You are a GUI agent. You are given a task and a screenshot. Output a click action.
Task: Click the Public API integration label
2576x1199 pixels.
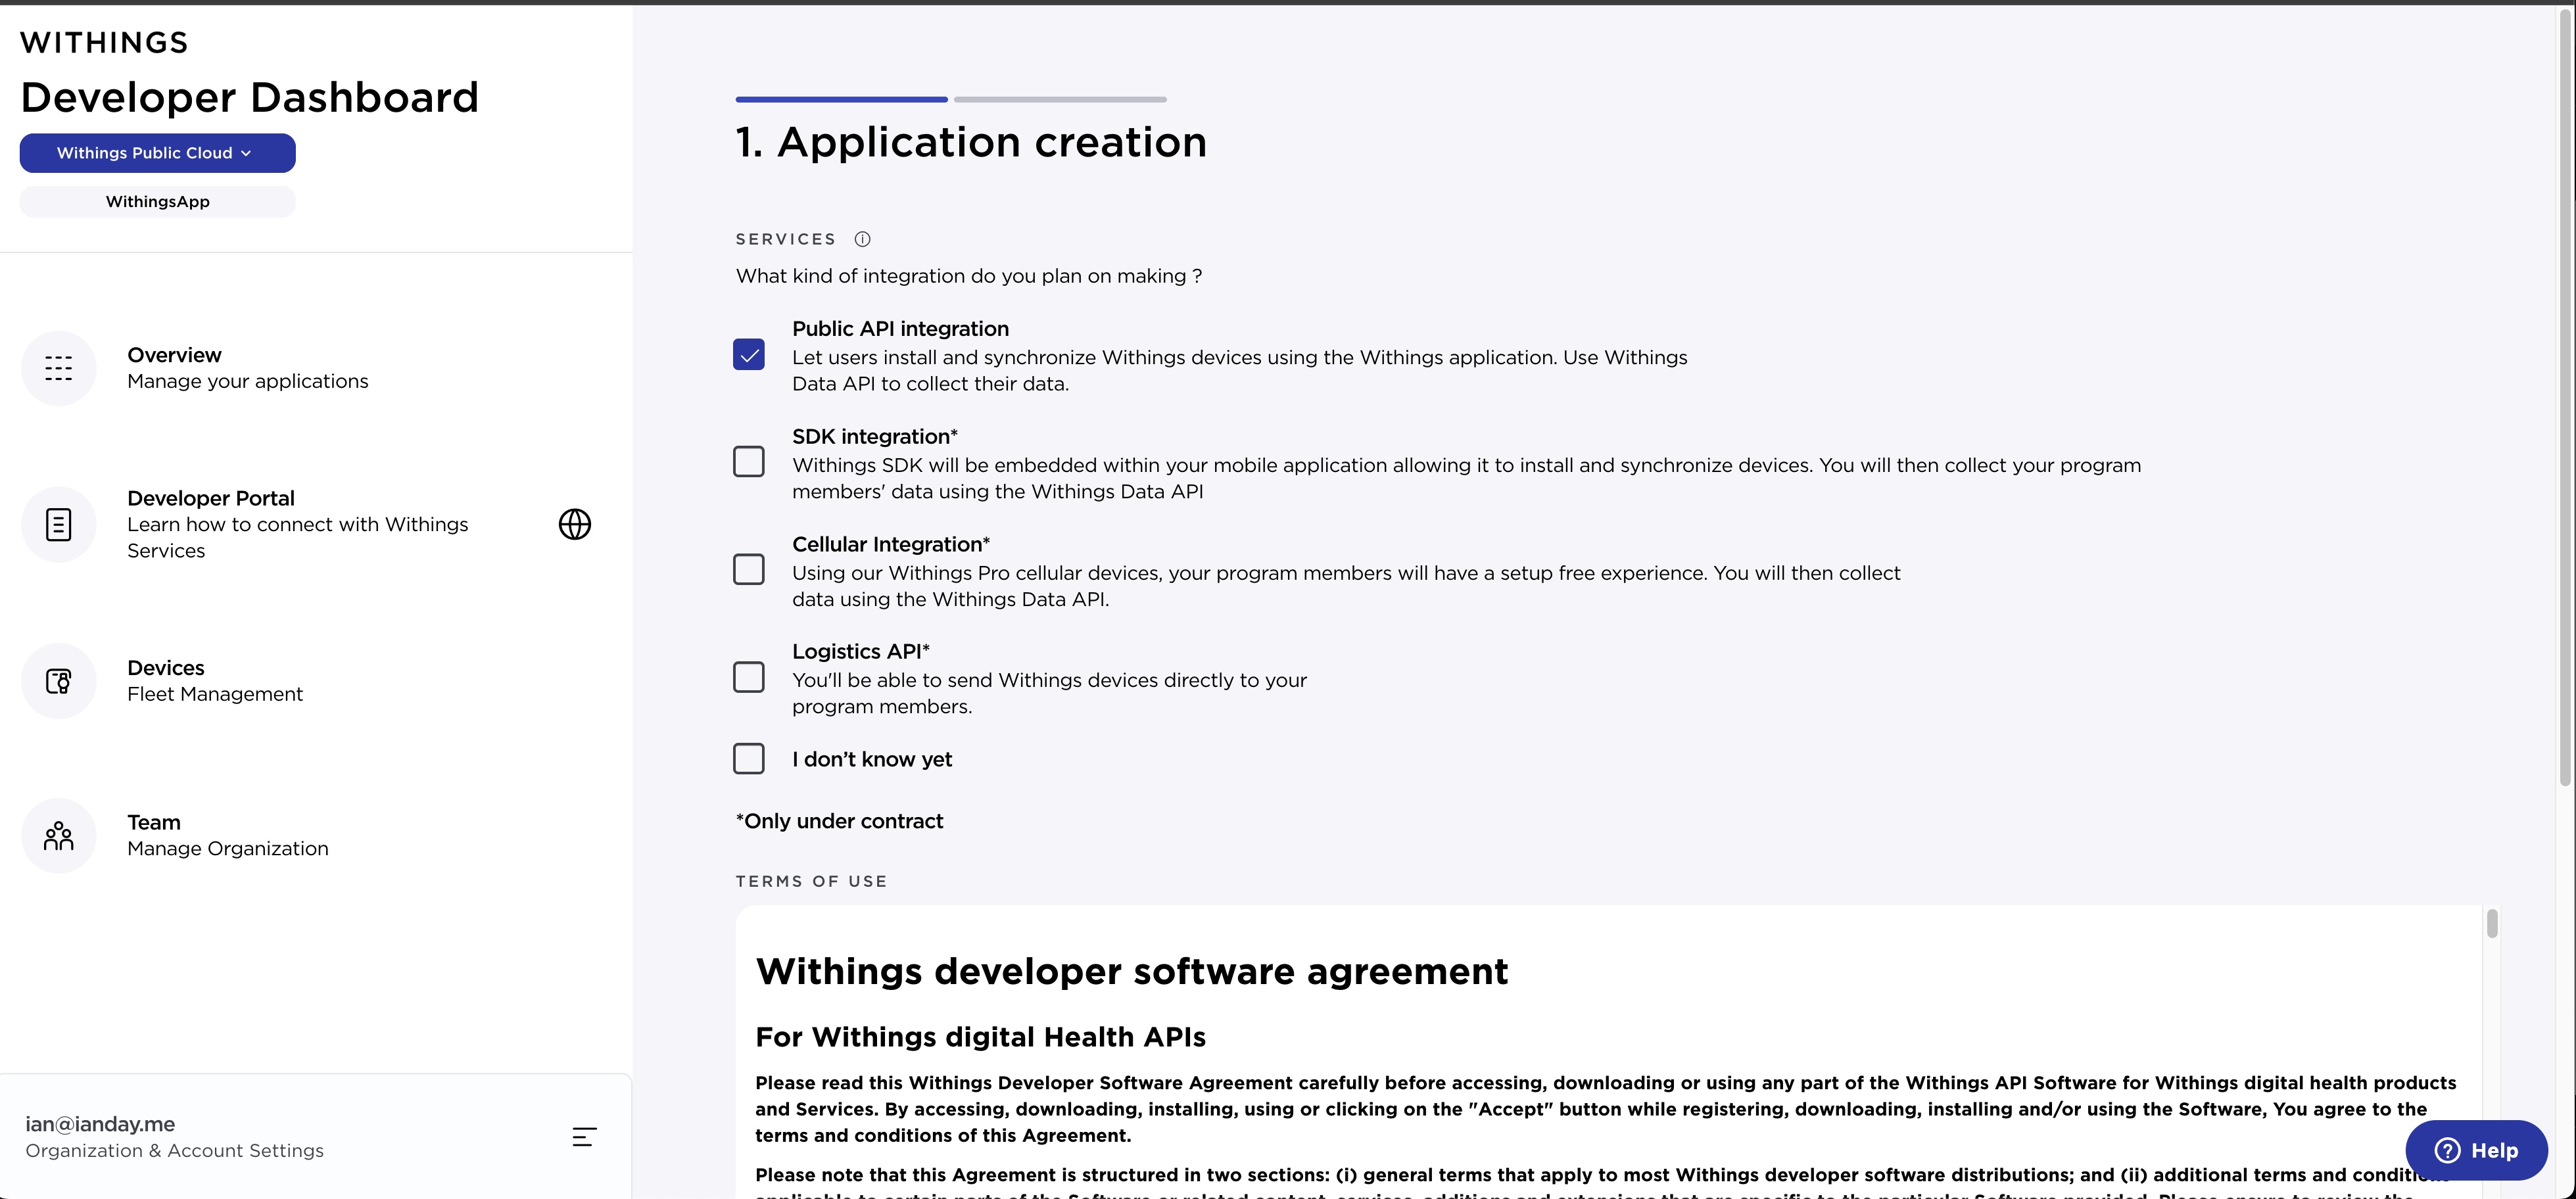click(x=900, y=329)
